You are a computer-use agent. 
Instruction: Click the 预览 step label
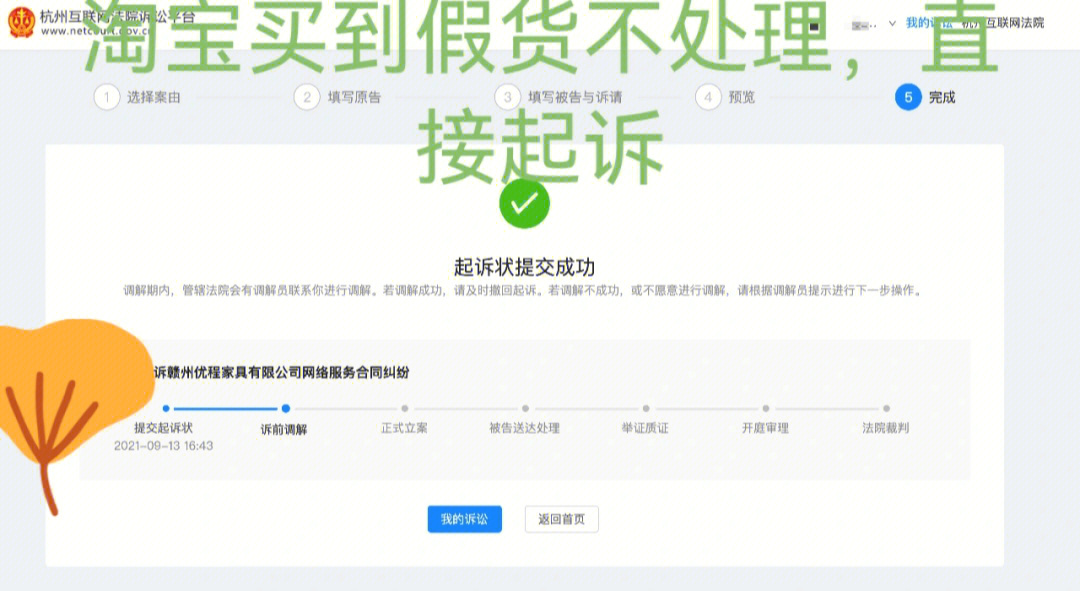pyautogui.click(x=742, y=97)
